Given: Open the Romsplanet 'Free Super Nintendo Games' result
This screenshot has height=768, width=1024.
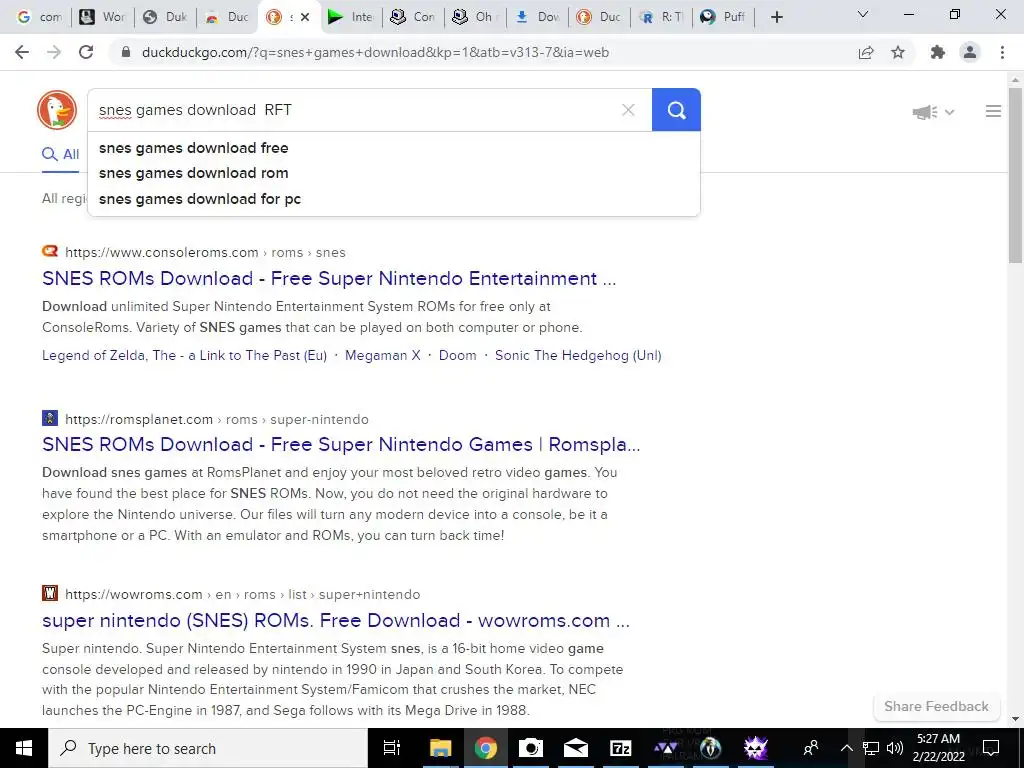Looking at the screenshot, I should 341,444.
